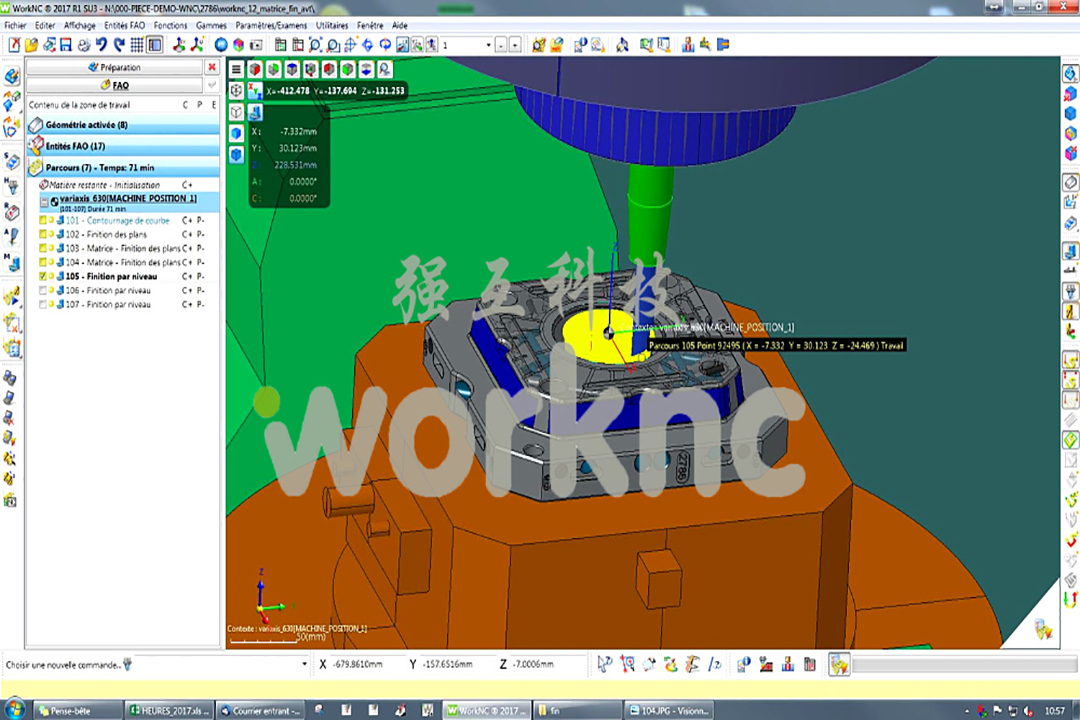This screenshot has width=1080, height=720.
Task: Click the multicolor cube rendering icon
Action: 238,45
